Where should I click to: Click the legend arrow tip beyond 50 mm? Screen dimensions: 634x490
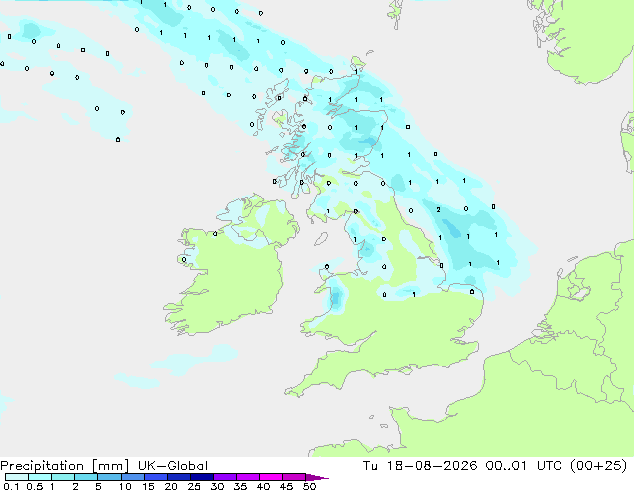point(317,477)
